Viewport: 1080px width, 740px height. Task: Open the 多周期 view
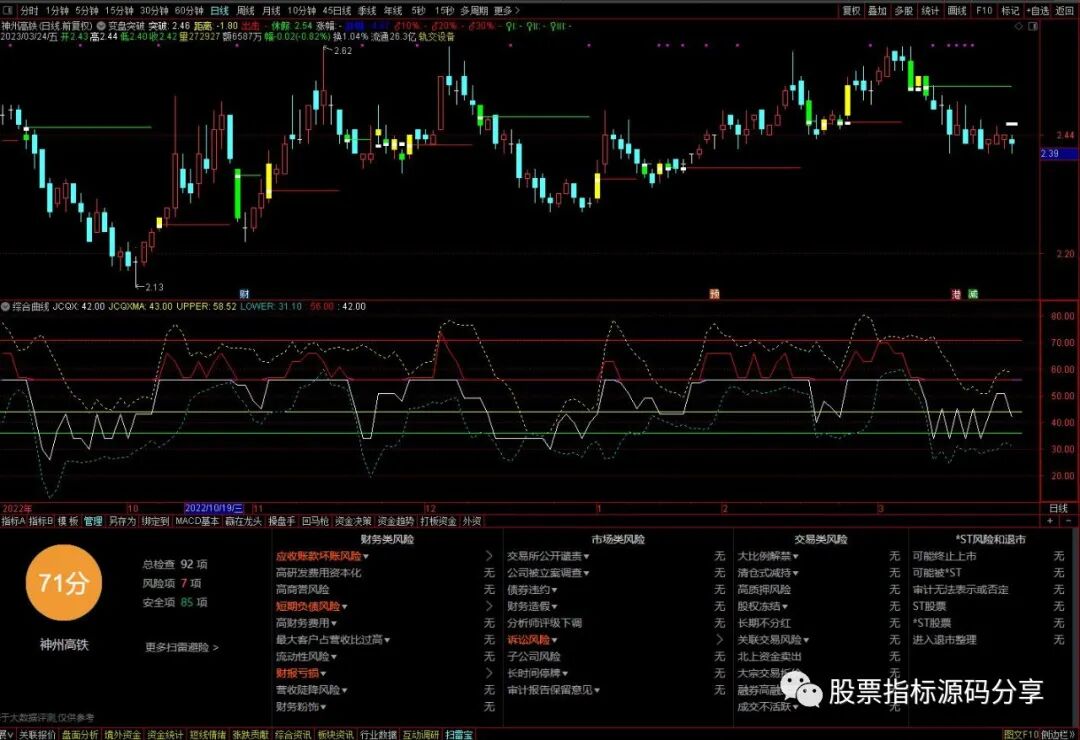[474, 10]
